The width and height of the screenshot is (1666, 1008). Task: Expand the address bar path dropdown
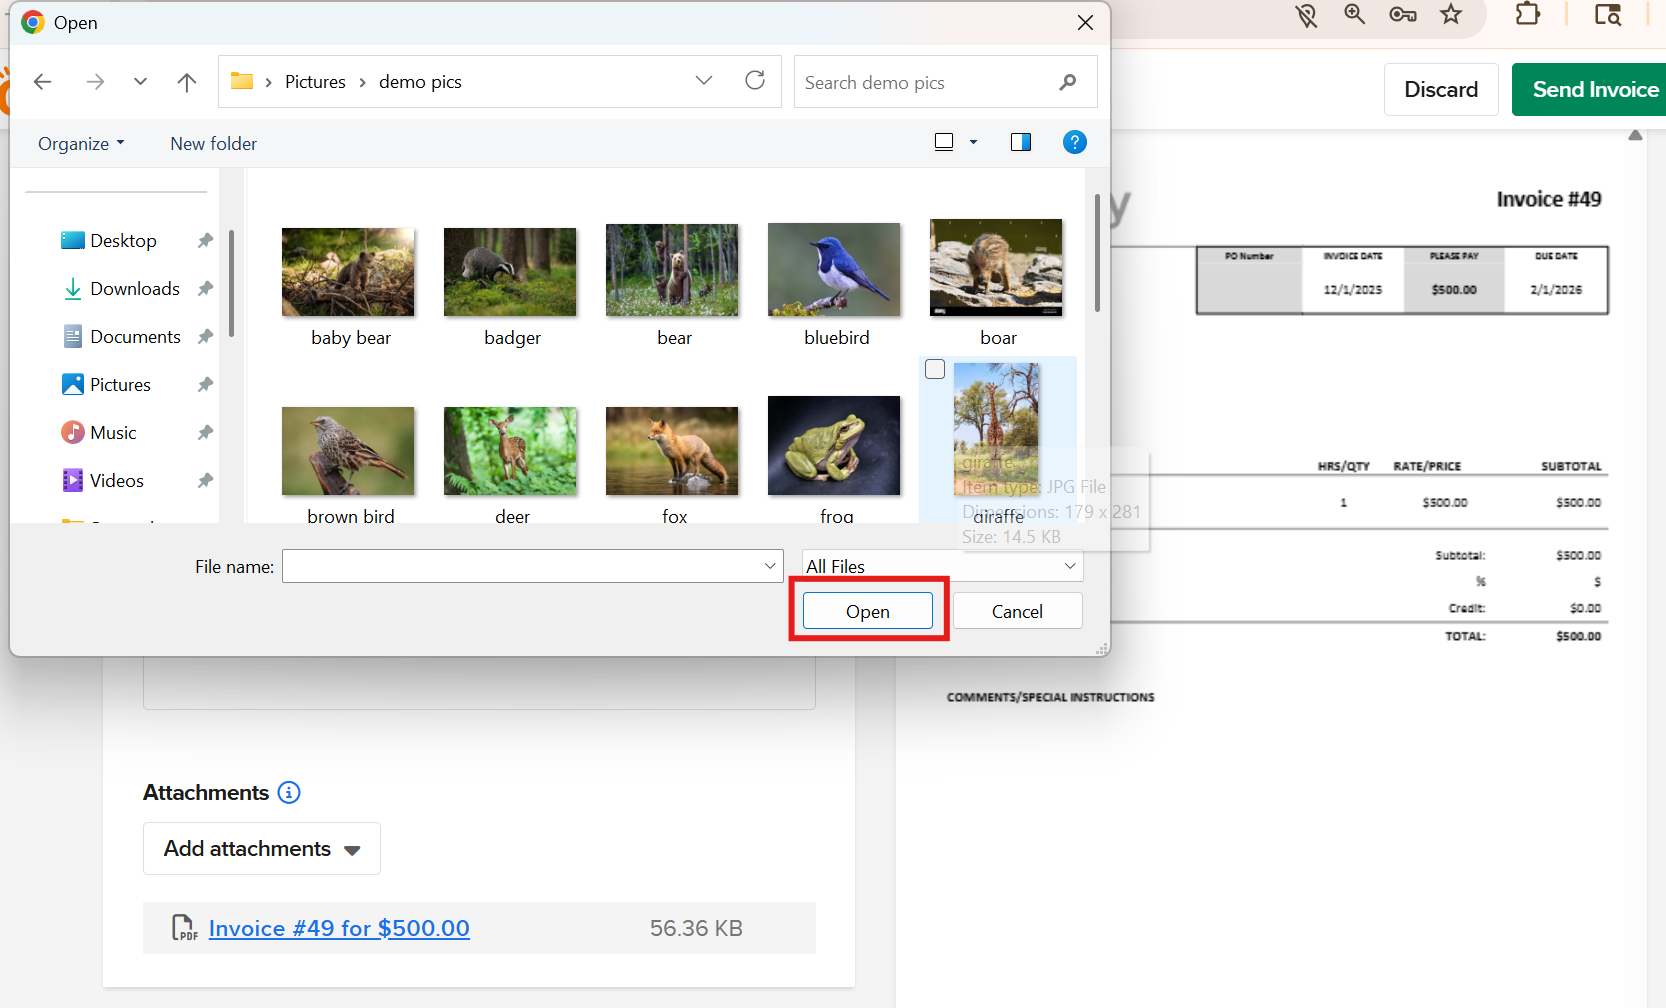704,81
